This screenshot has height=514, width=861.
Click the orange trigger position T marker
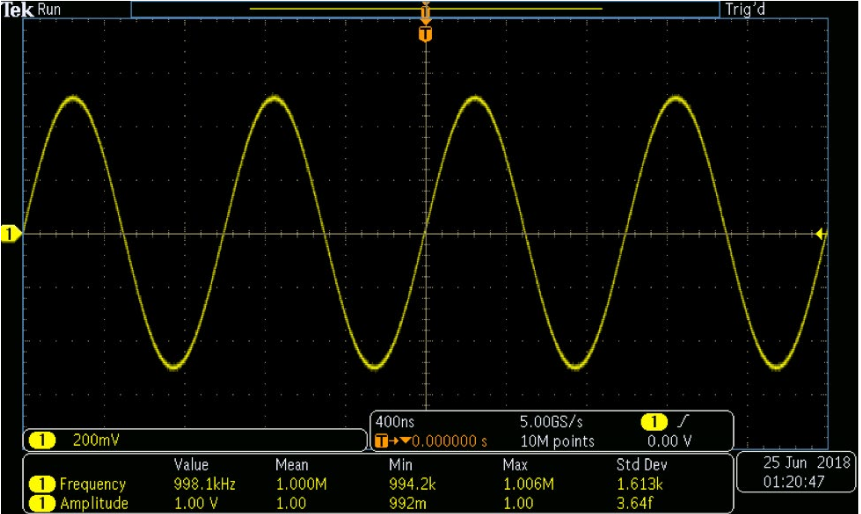(425, 35)
